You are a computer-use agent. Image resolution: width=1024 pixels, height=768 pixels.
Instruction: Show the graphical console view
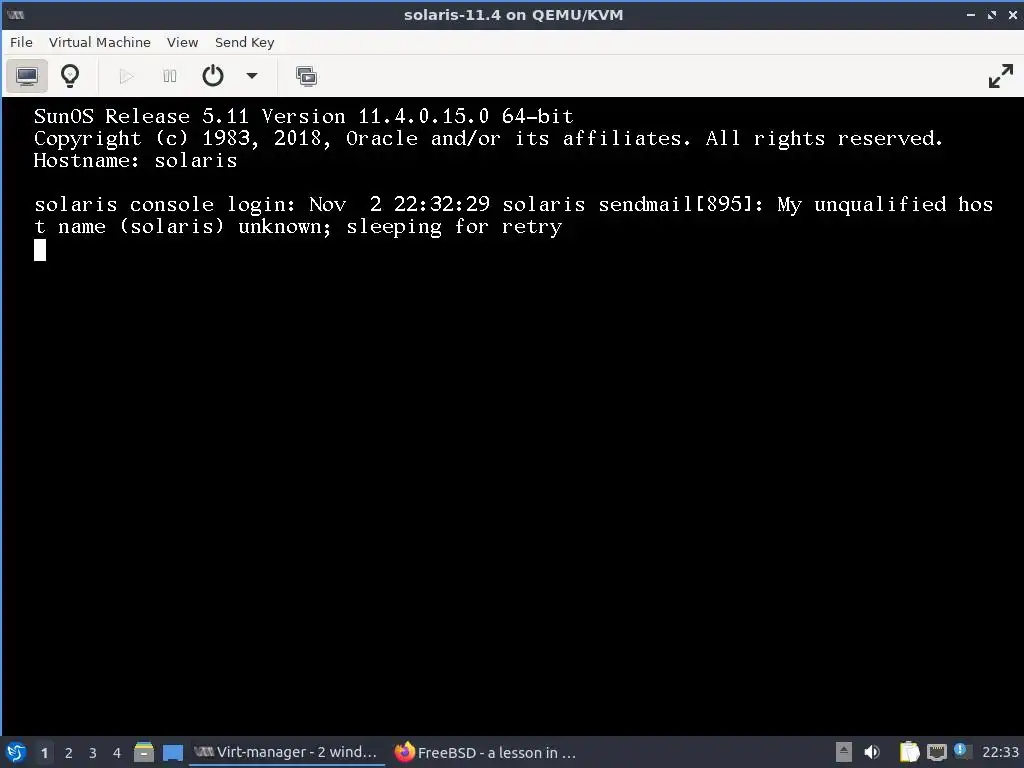click(27, 76)
